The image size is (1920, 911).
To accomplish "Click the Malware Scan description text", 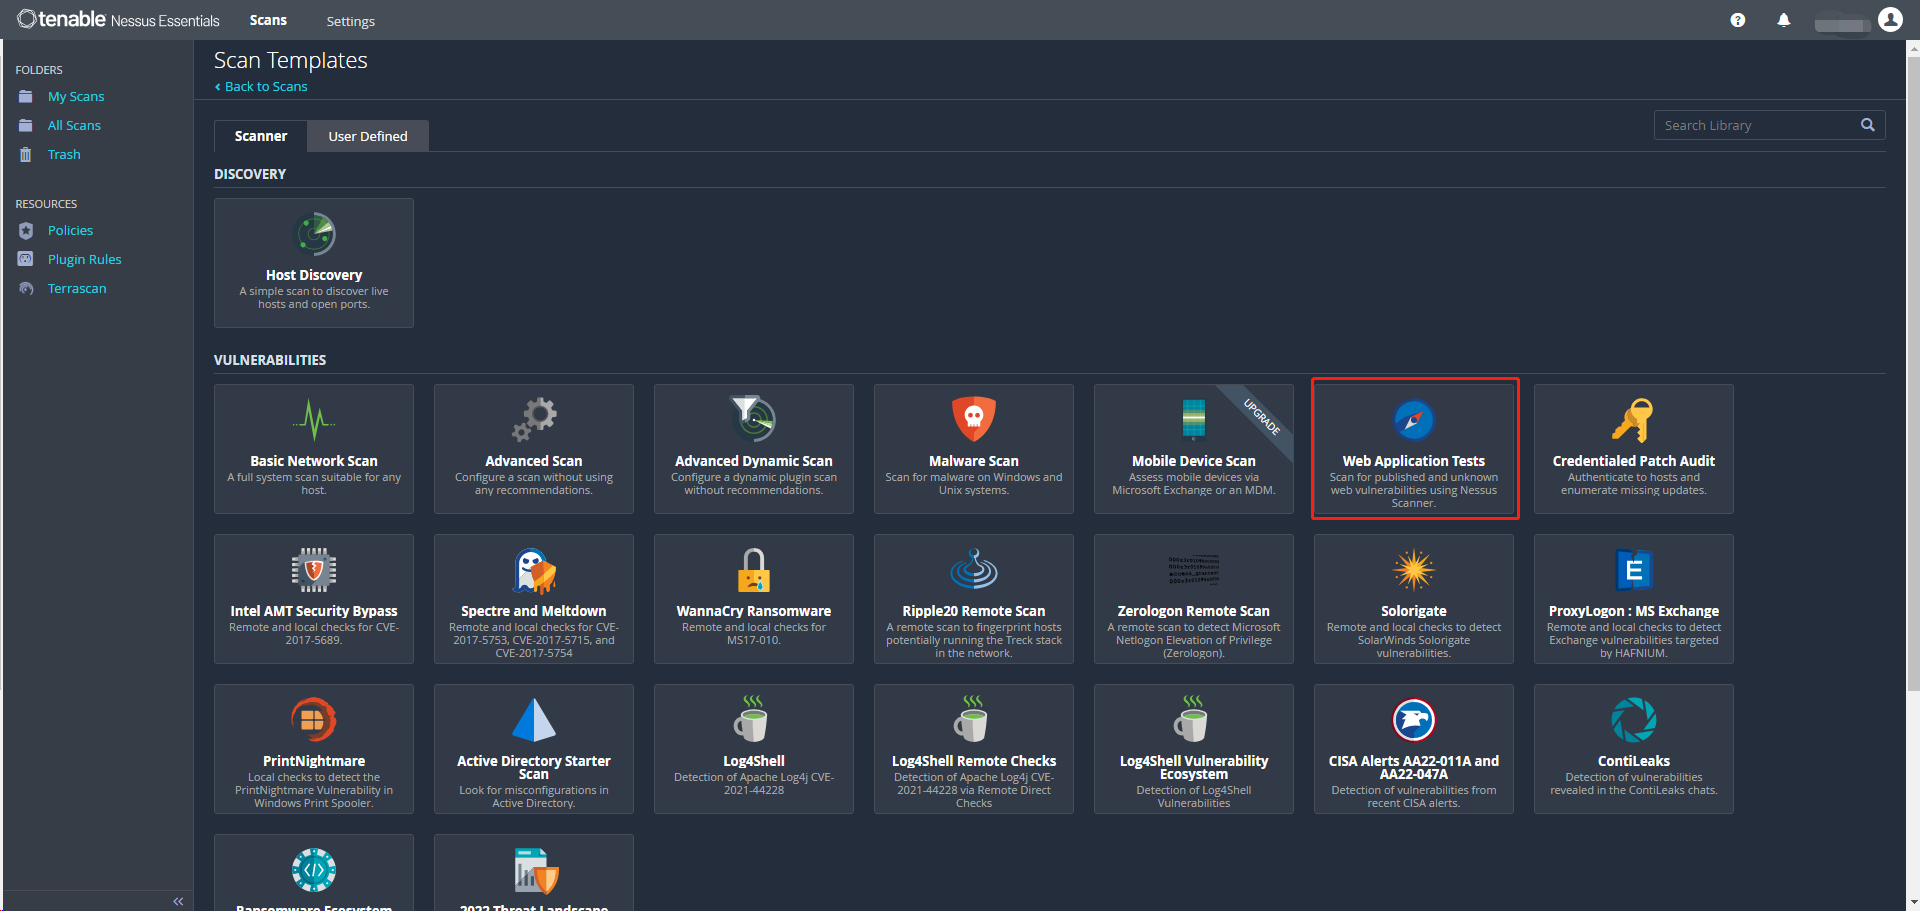I will 974,484.
